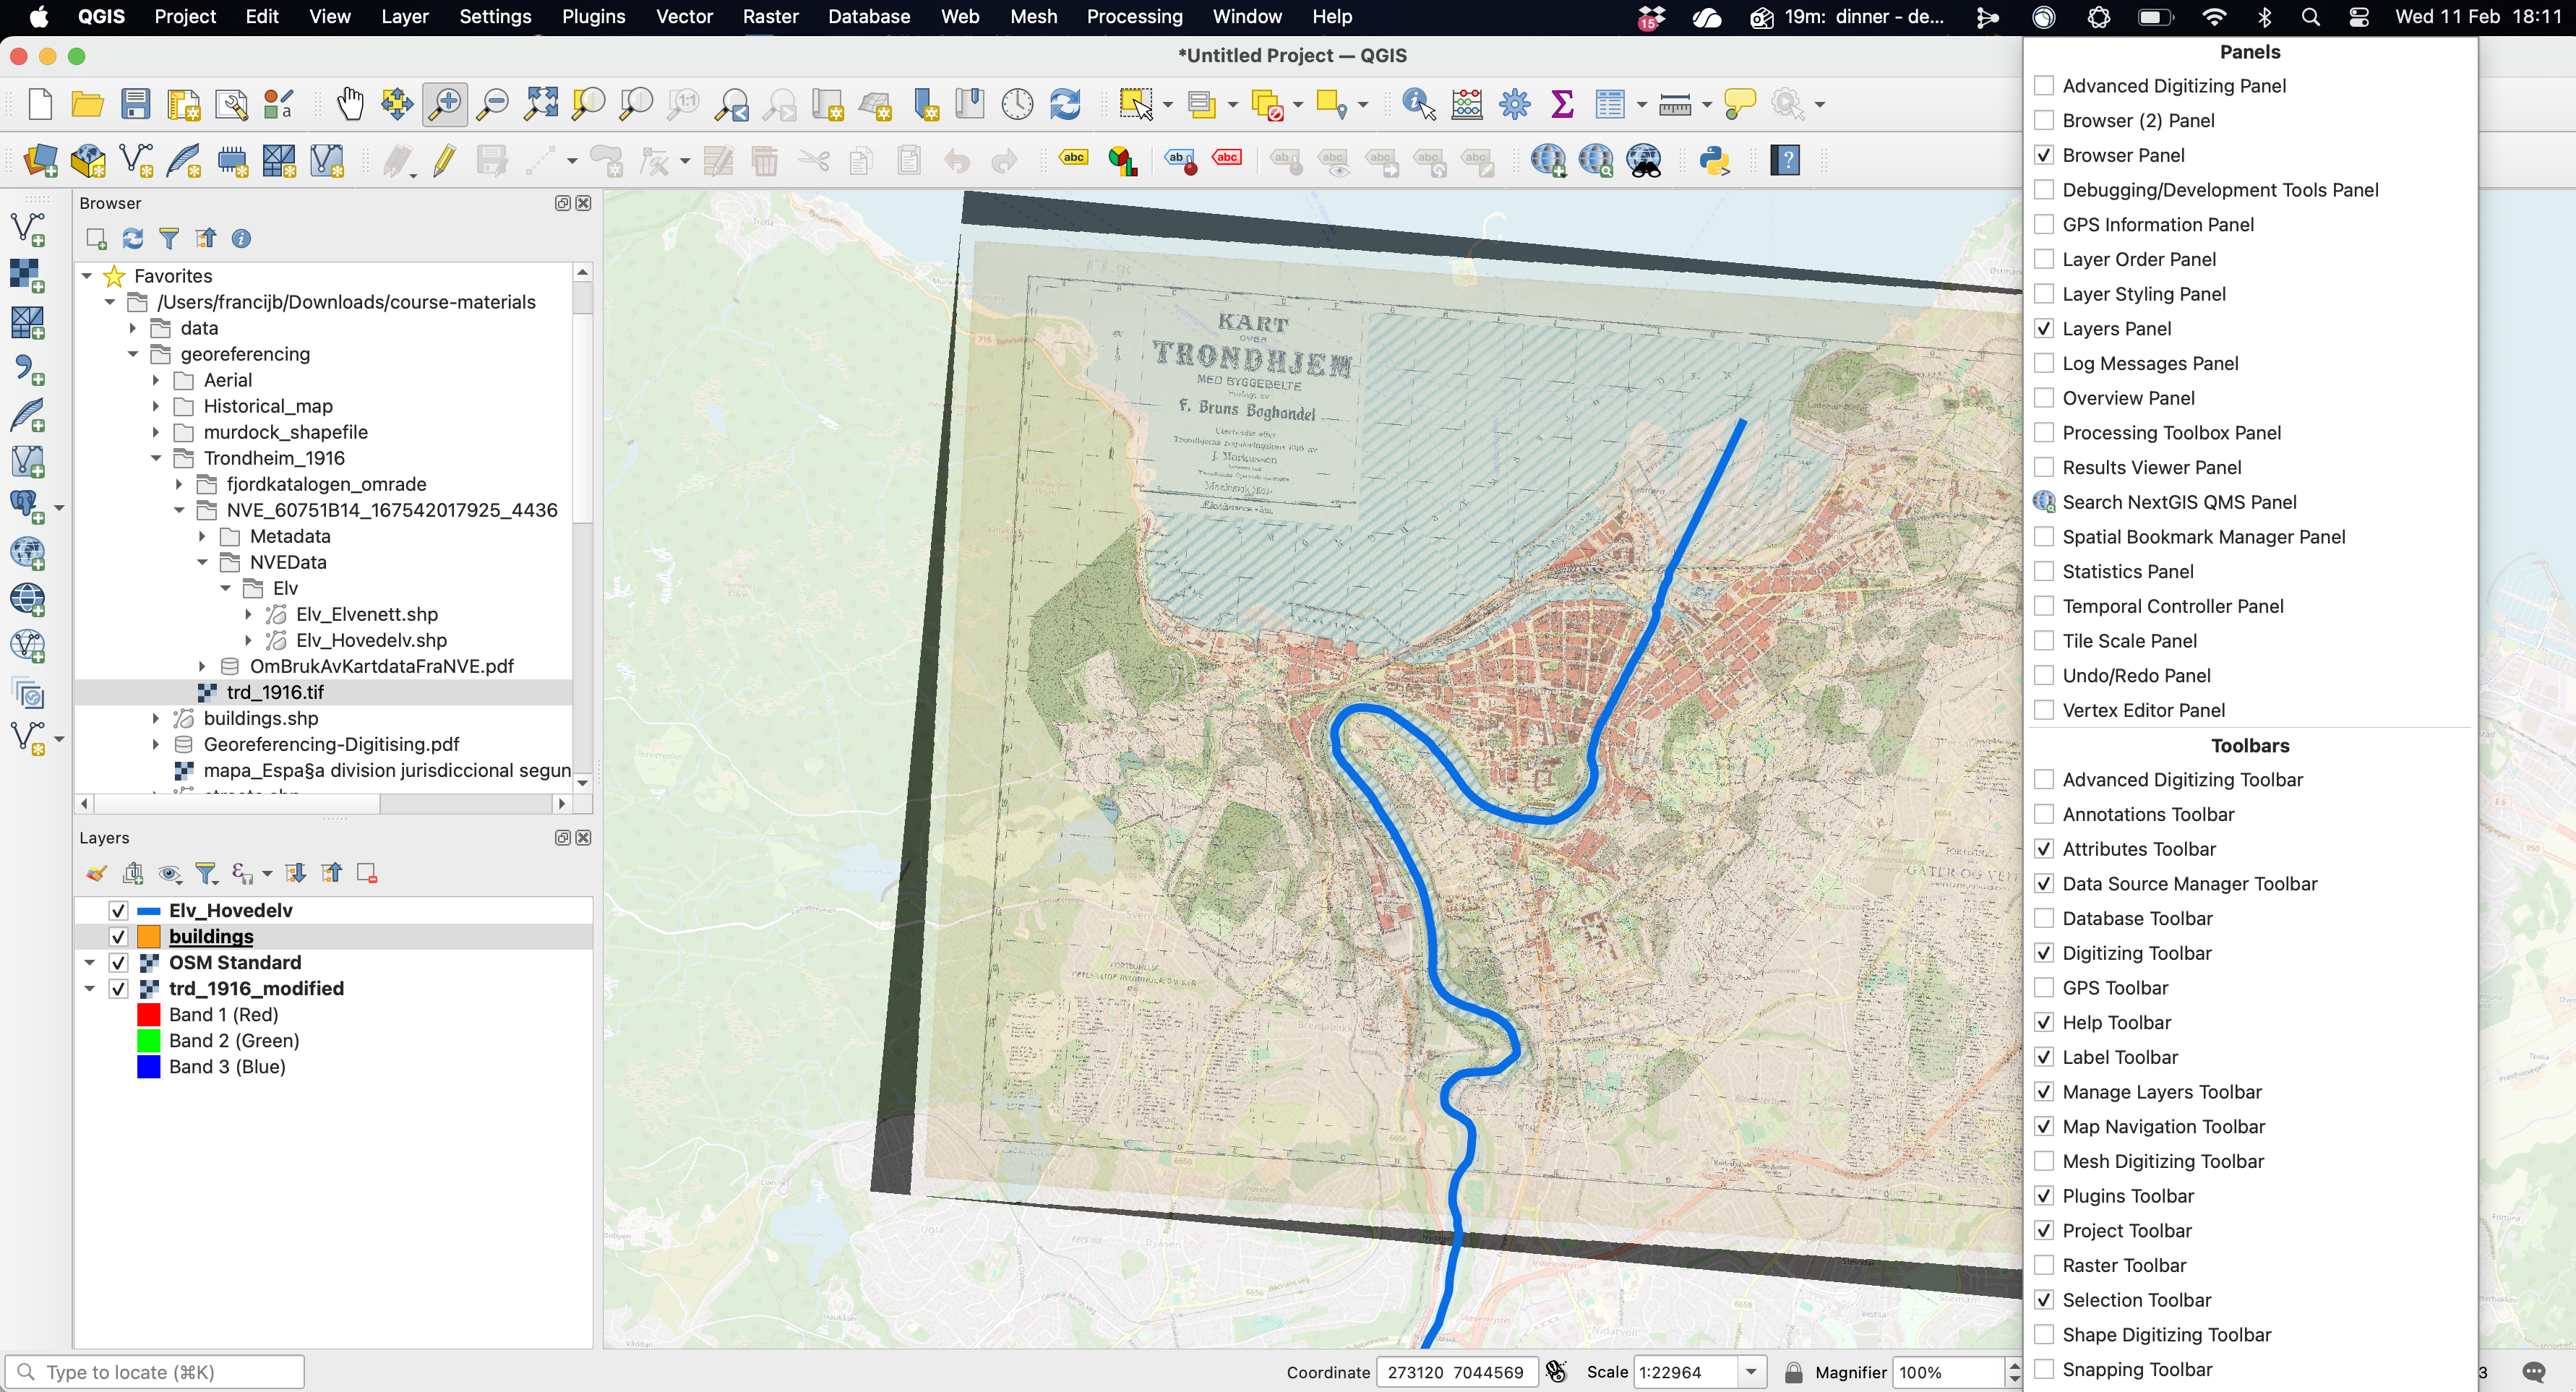Click the Filter Browser funnel icon
Image resolution: width=2576 pixels, height=1392 pixels.
169,238
